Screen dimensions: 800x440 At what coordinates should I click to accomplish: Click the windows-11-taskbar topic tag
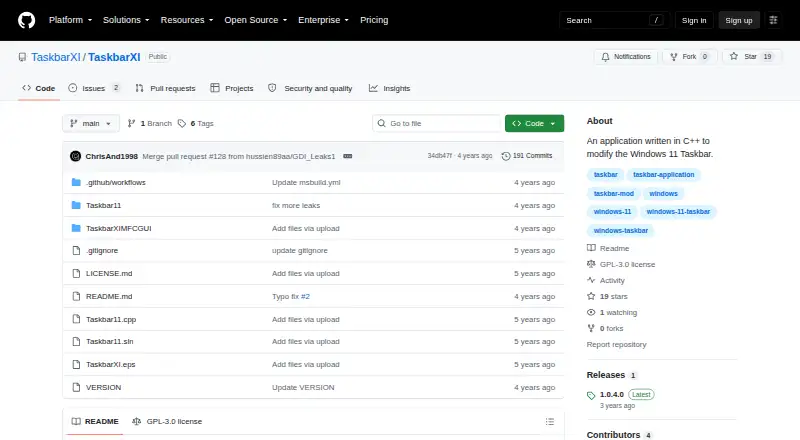pos(678,212)
